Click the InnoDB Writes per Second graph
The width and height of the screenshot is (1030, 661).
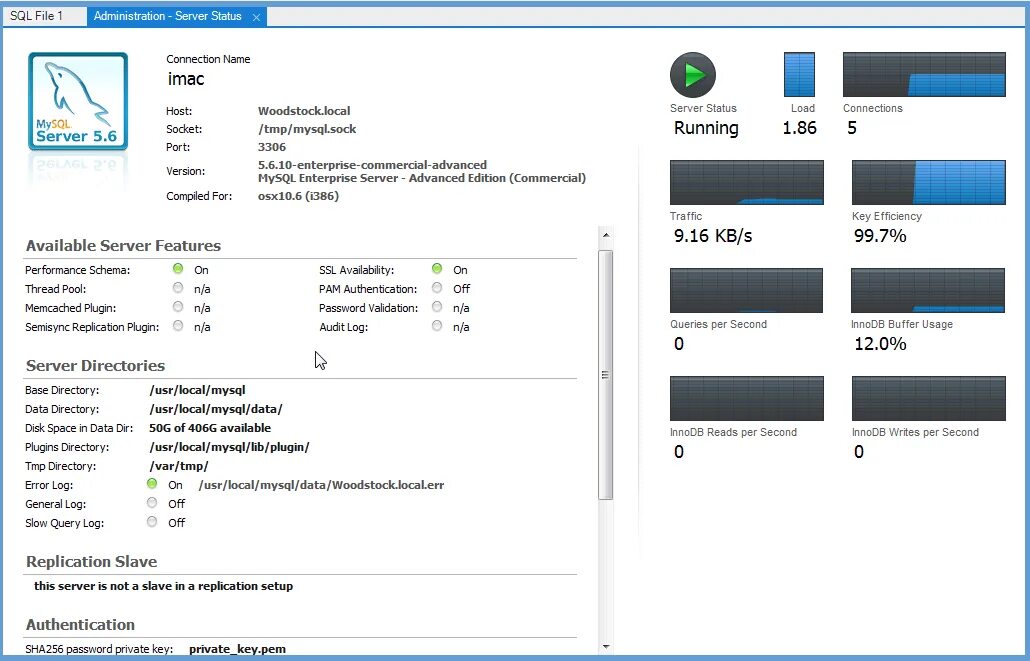pos(928,398)
